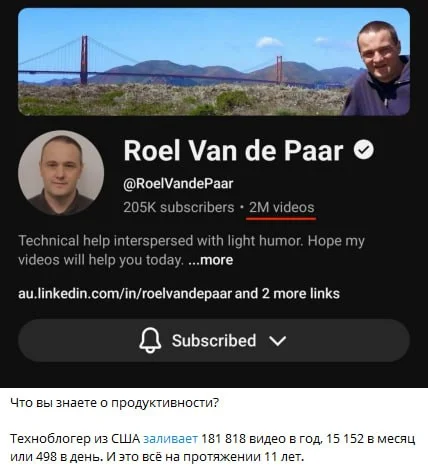Click the man's photo in the banner
This screenshot has width=428, height=472.
coord(380,68)
